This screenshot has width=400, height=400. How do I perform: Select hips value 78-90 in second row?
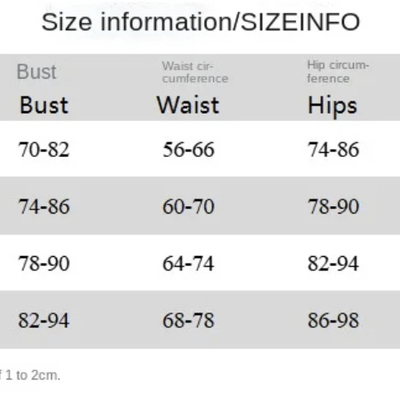(333, 206)
